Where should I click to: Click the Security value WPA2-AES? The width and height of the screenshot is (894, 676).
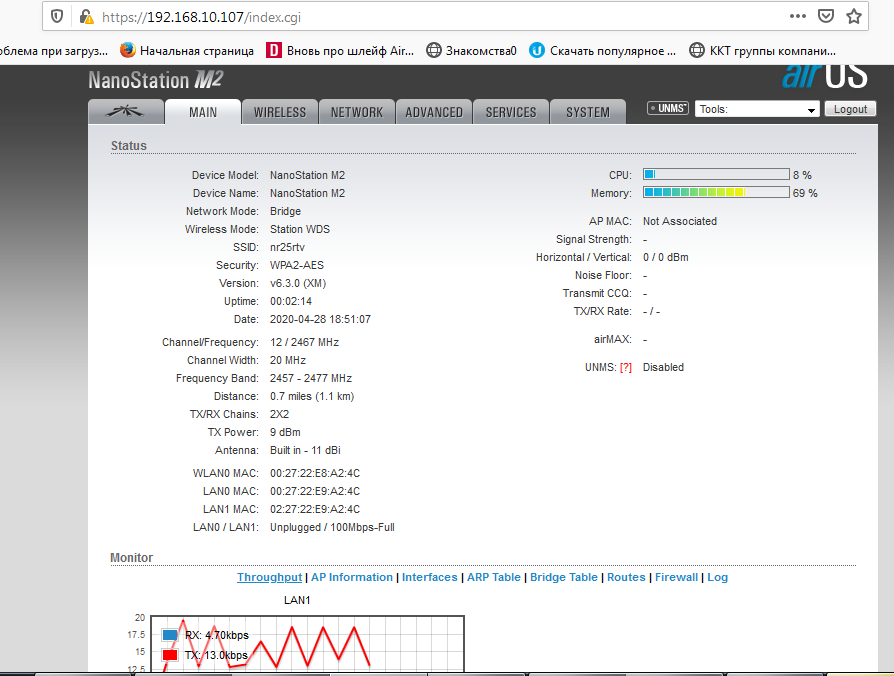pyautogui.click(x=296, y=265)
